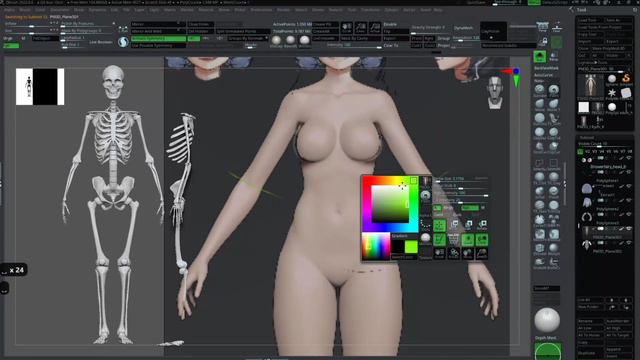Click the large material preview sphere
This screenshot has height=360, width=640.
(x=547, y=320)
